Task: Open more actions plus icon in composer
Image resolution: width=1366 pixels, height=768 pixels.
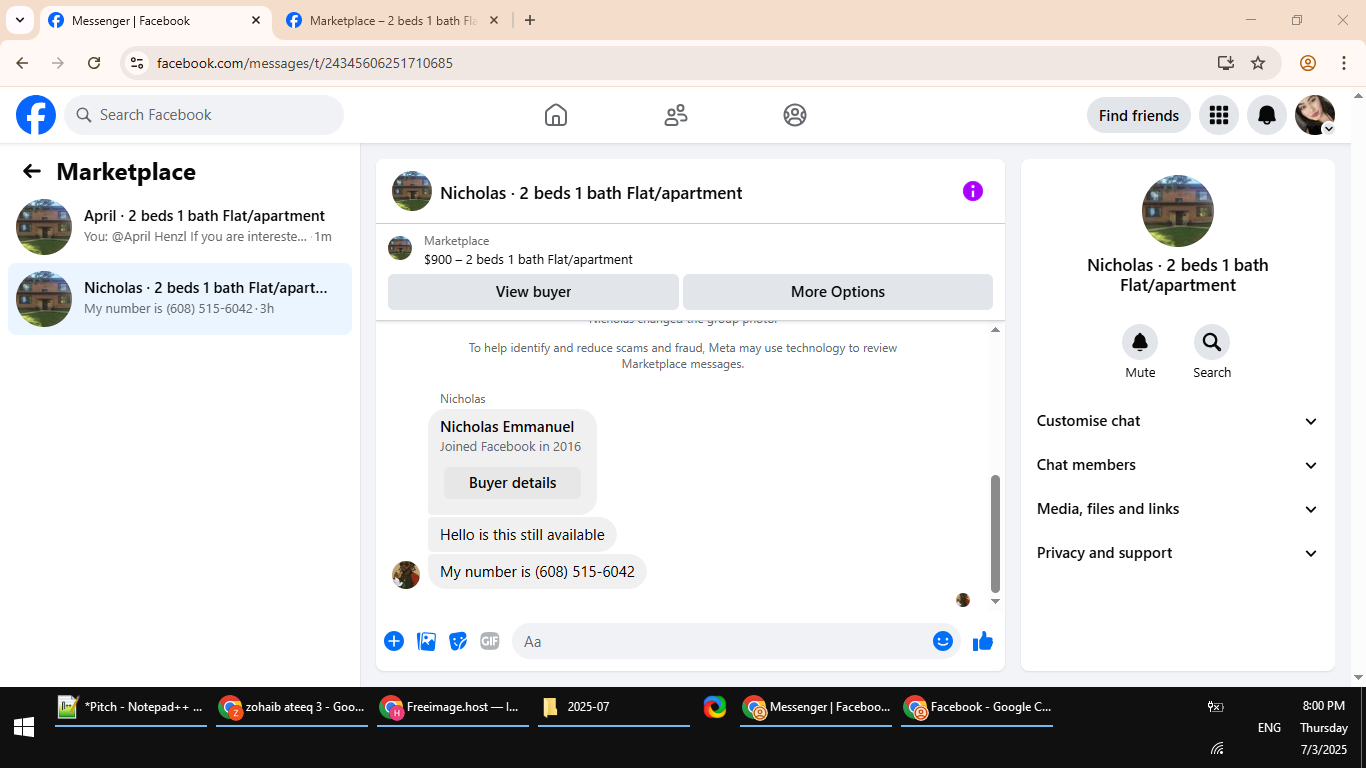Action: coord(394,641)
